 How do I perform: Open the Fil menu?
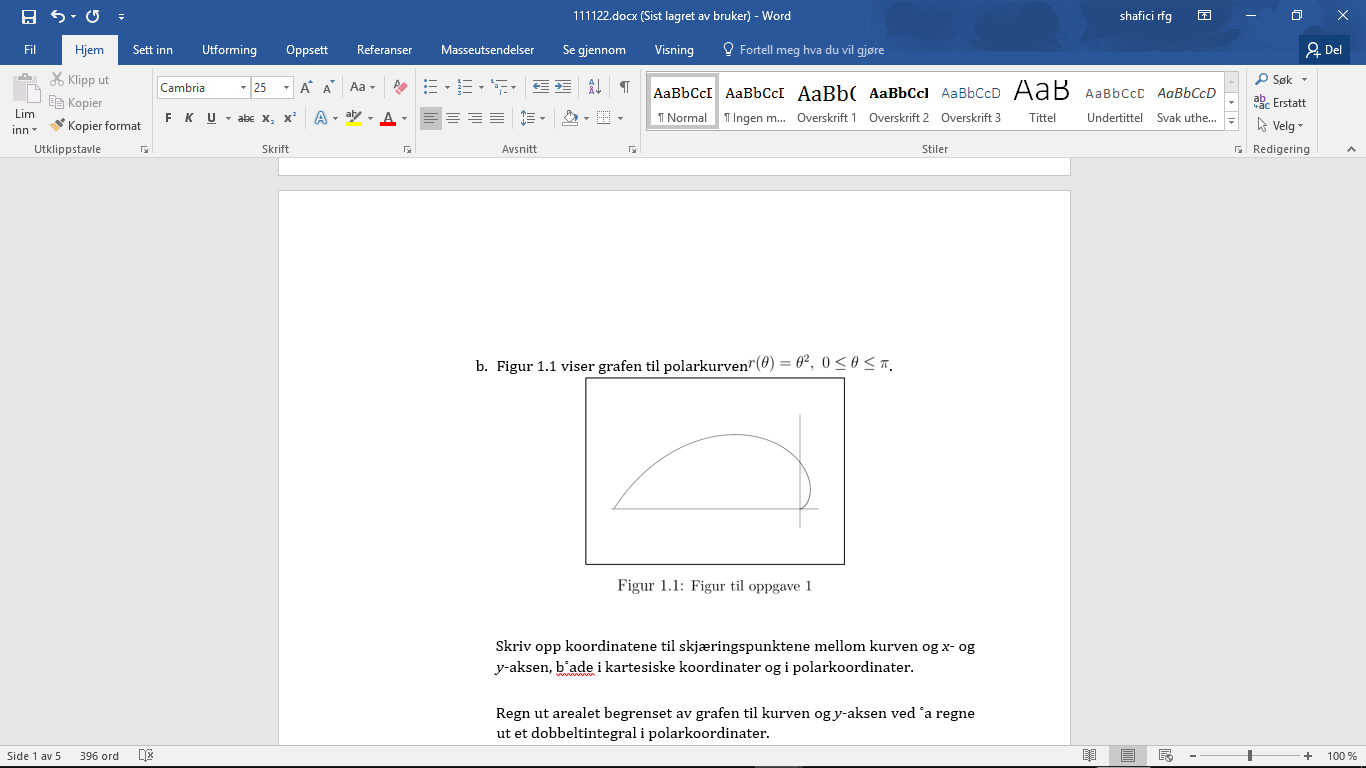30,50
